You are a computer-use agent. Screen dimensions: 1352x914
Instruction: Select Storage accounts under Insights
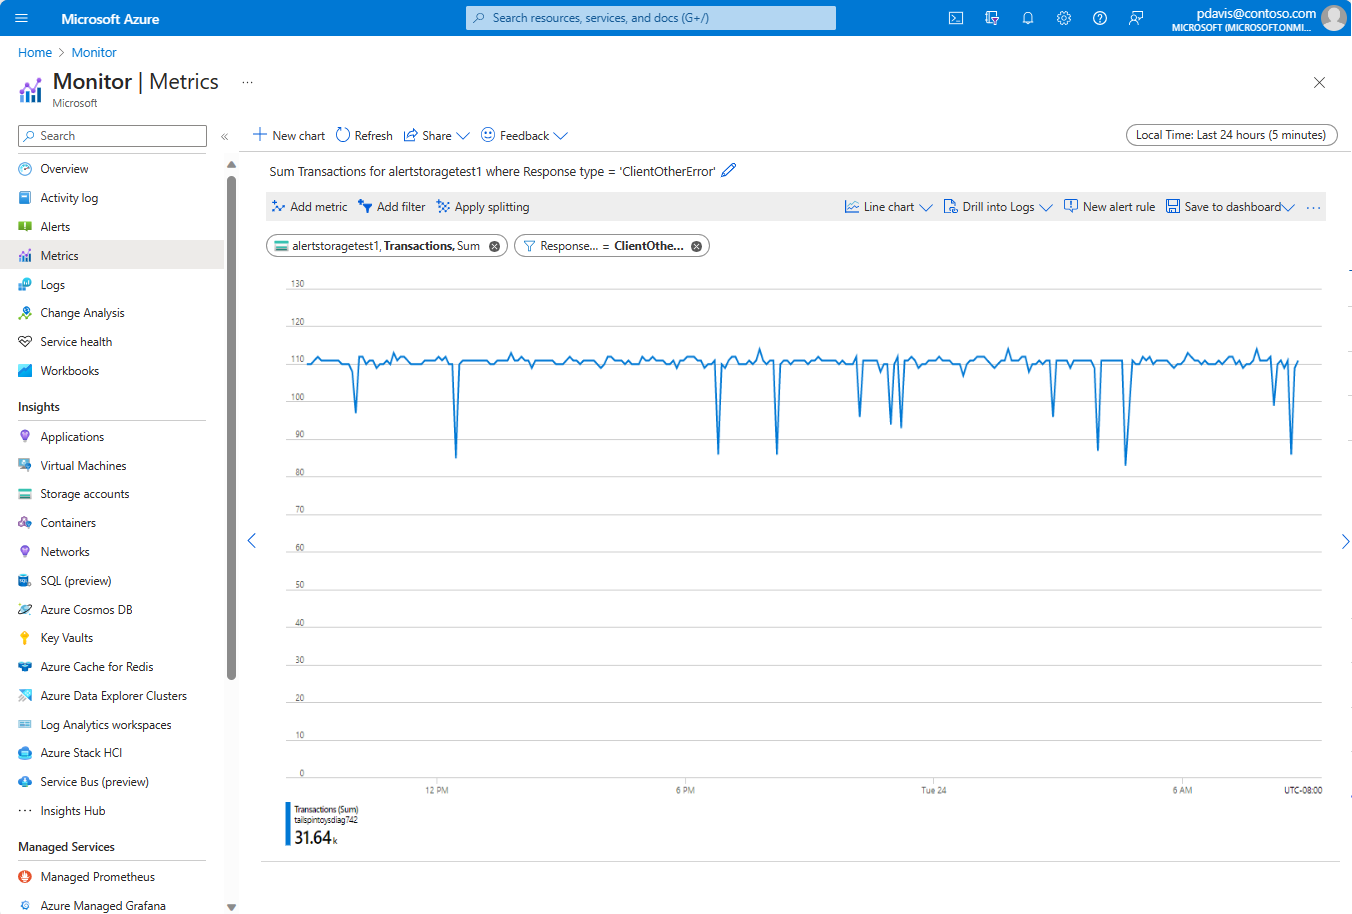pyautogui.click(x=84, y=494)
